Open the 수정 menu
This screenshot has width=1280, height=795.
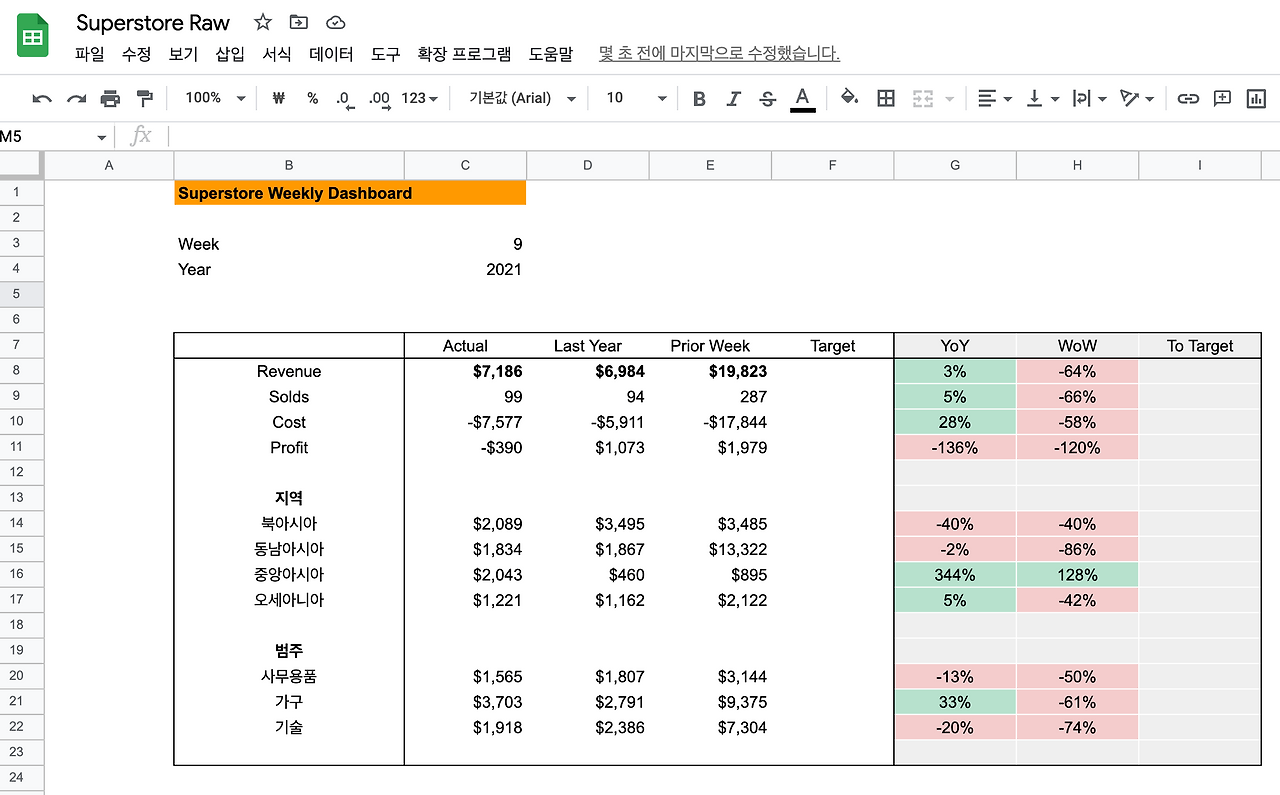point(136,54)
